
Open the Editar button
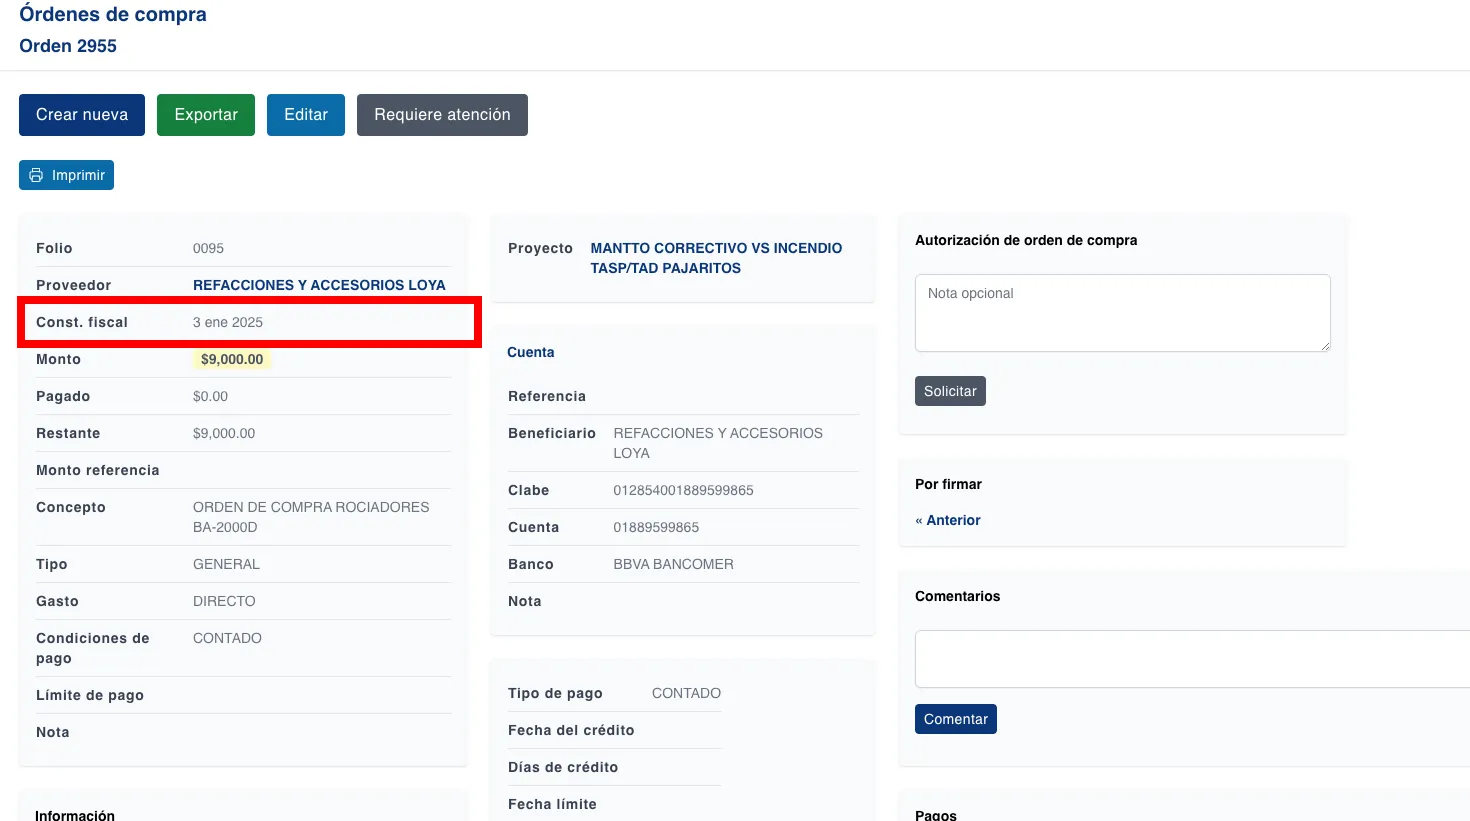pos(306,115)
